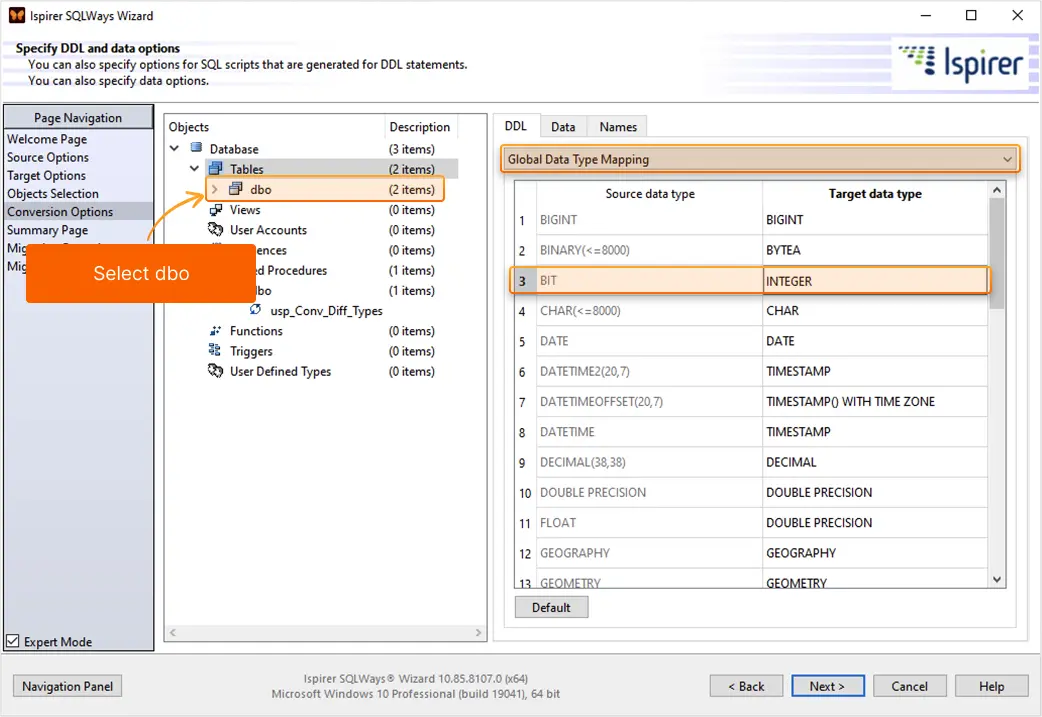The height and width of the screenshot is (717, 1042).
Task: Select the CHAR target data type cell
Action: click(x=875, y=310)
